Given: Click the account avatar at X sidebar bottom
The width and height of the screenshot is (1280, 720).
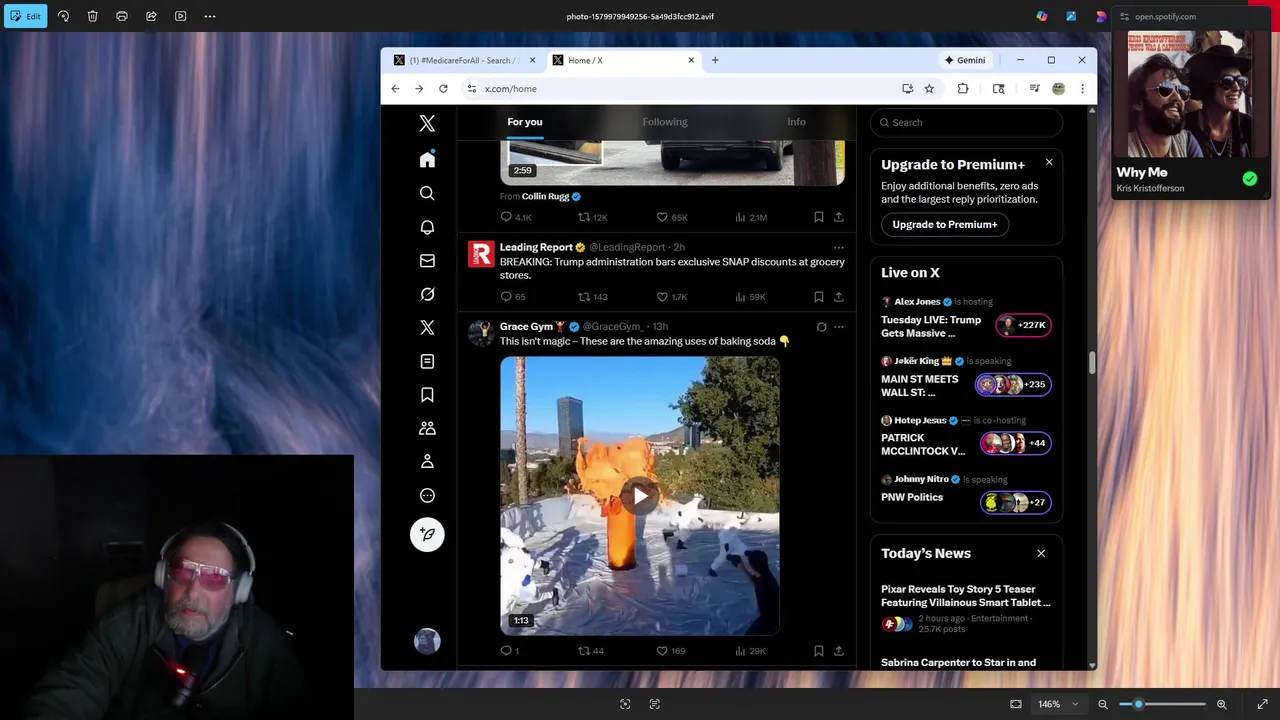Looking at the screenshot, I should click(x=427, y=641).
